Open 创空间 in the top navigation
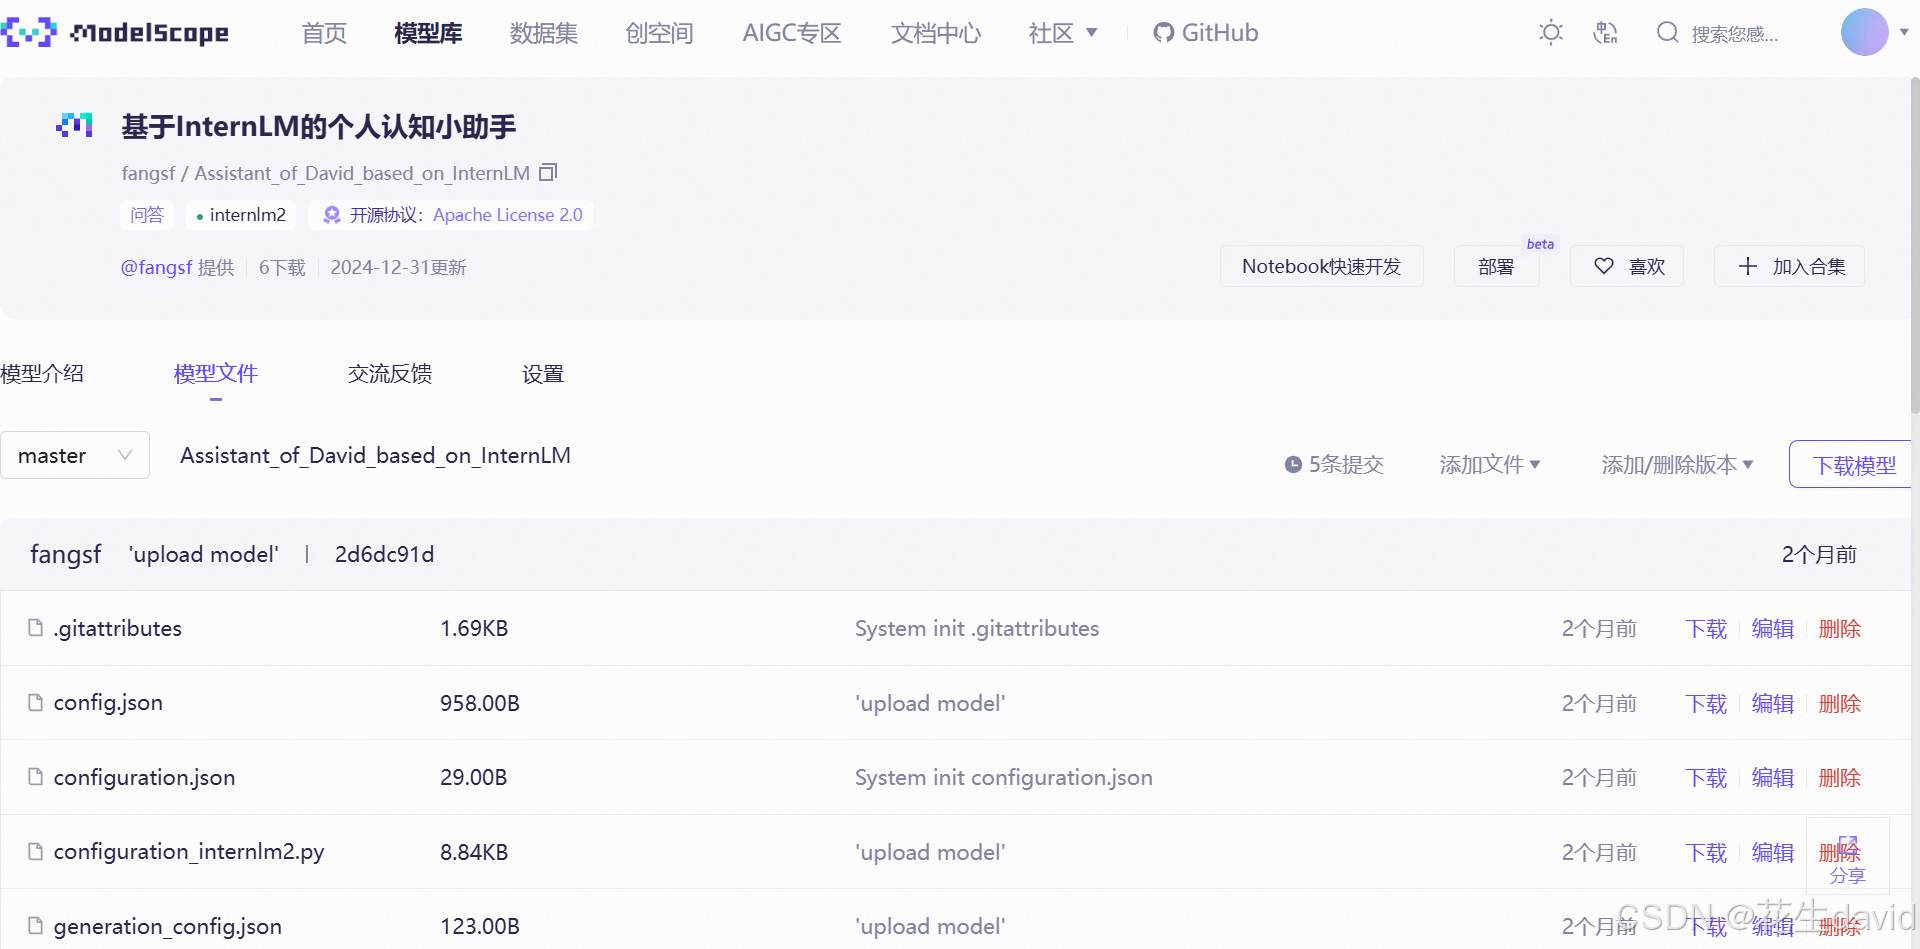This screenshot has height=949, width=1920. tap(660, 33)
